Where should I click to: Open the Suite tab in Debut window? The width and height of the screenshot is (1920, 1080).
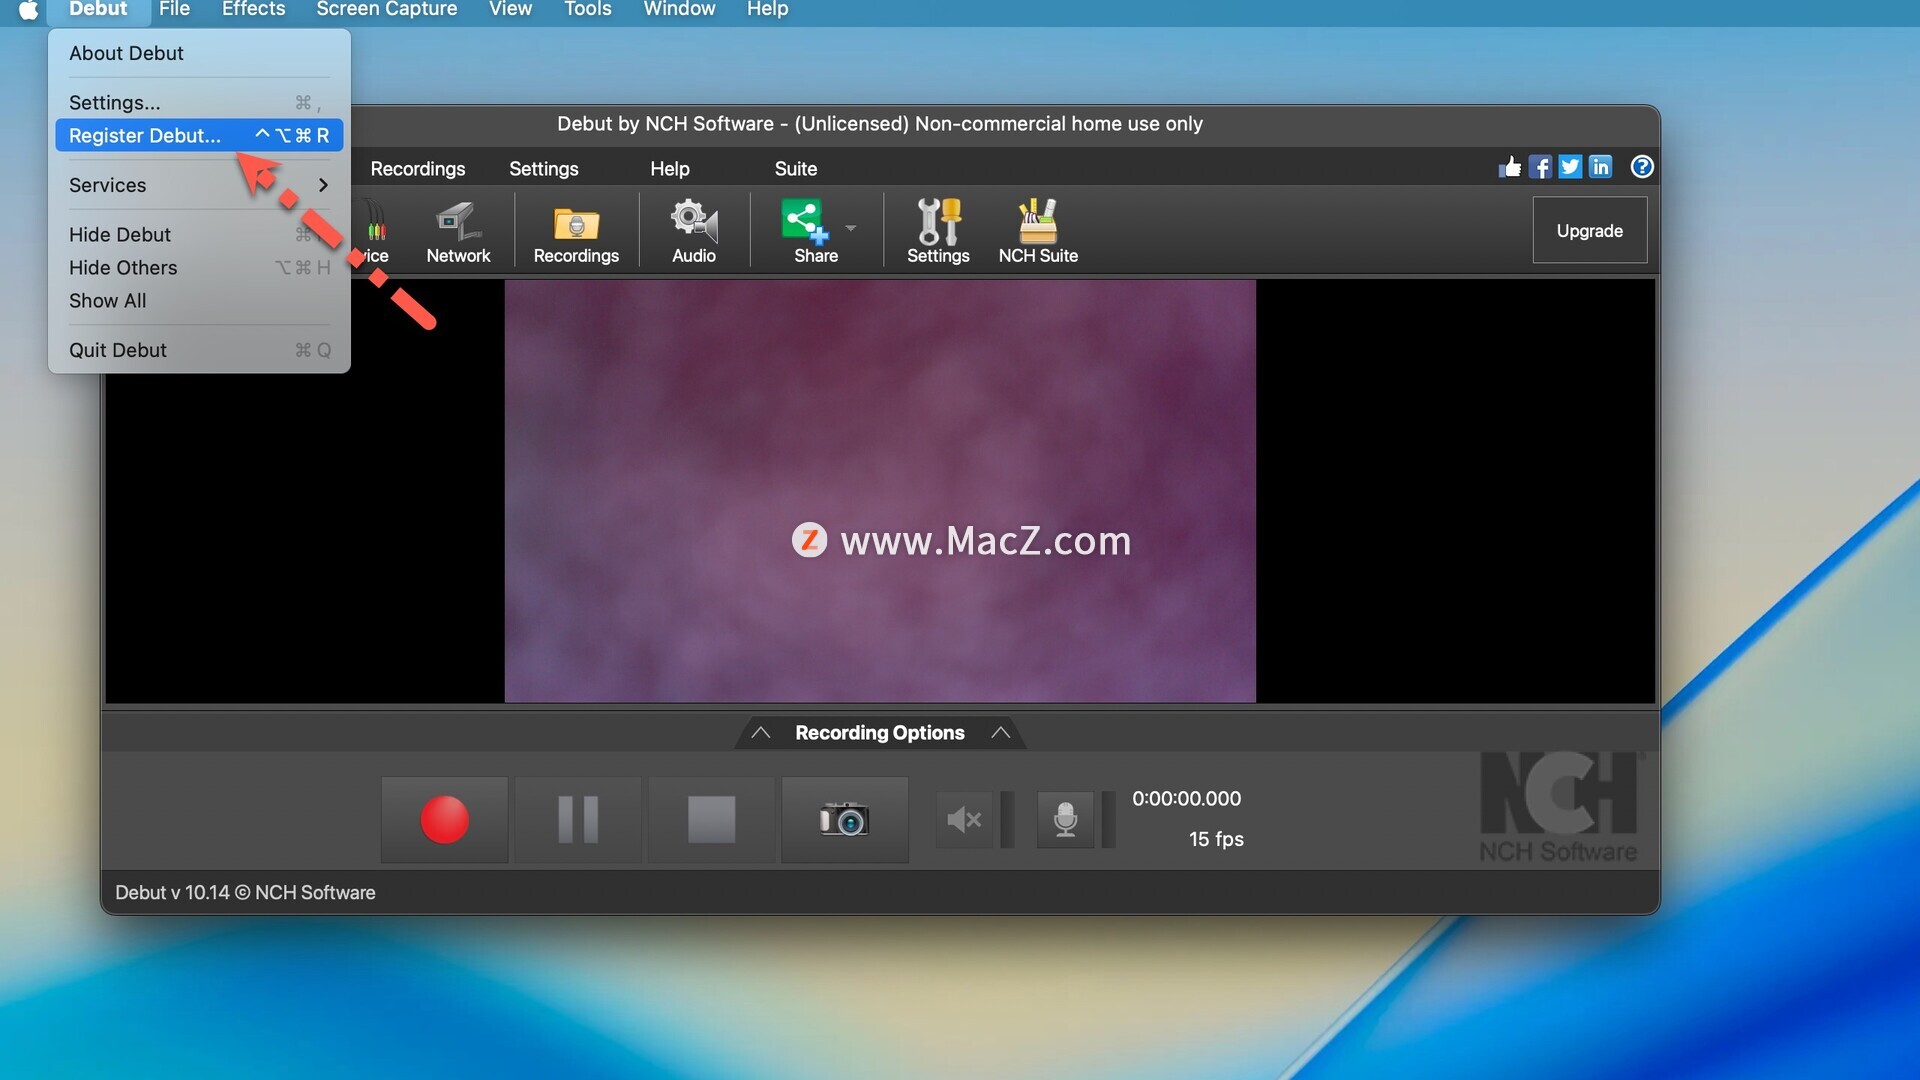795,169
